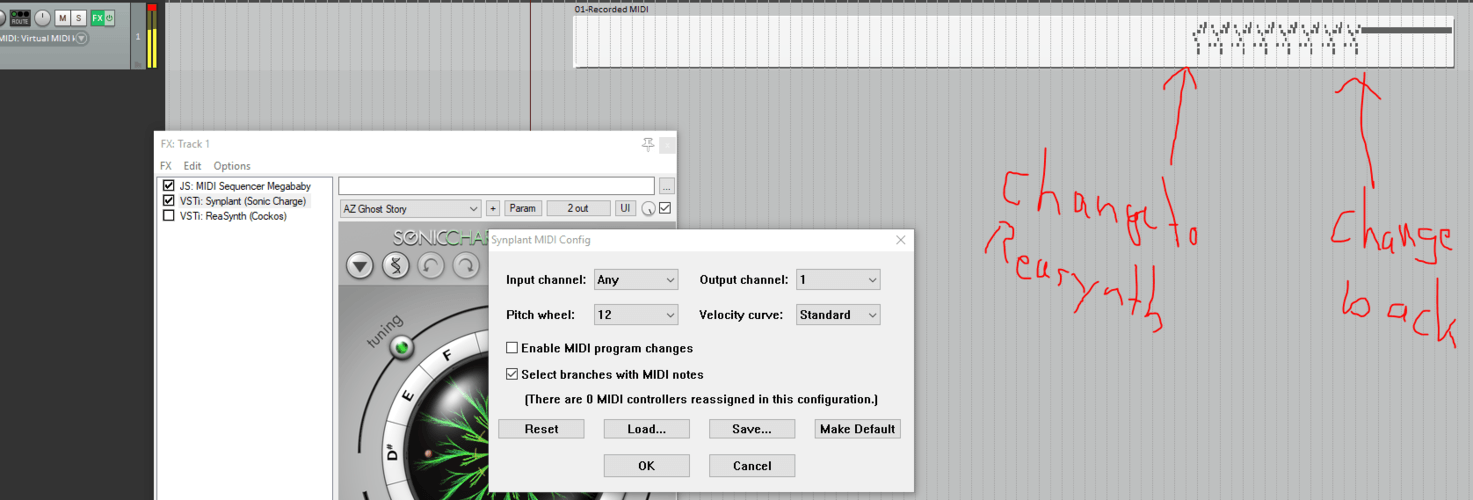Click the FX comment input field
1473x500 pixels.
pos(496,186)
